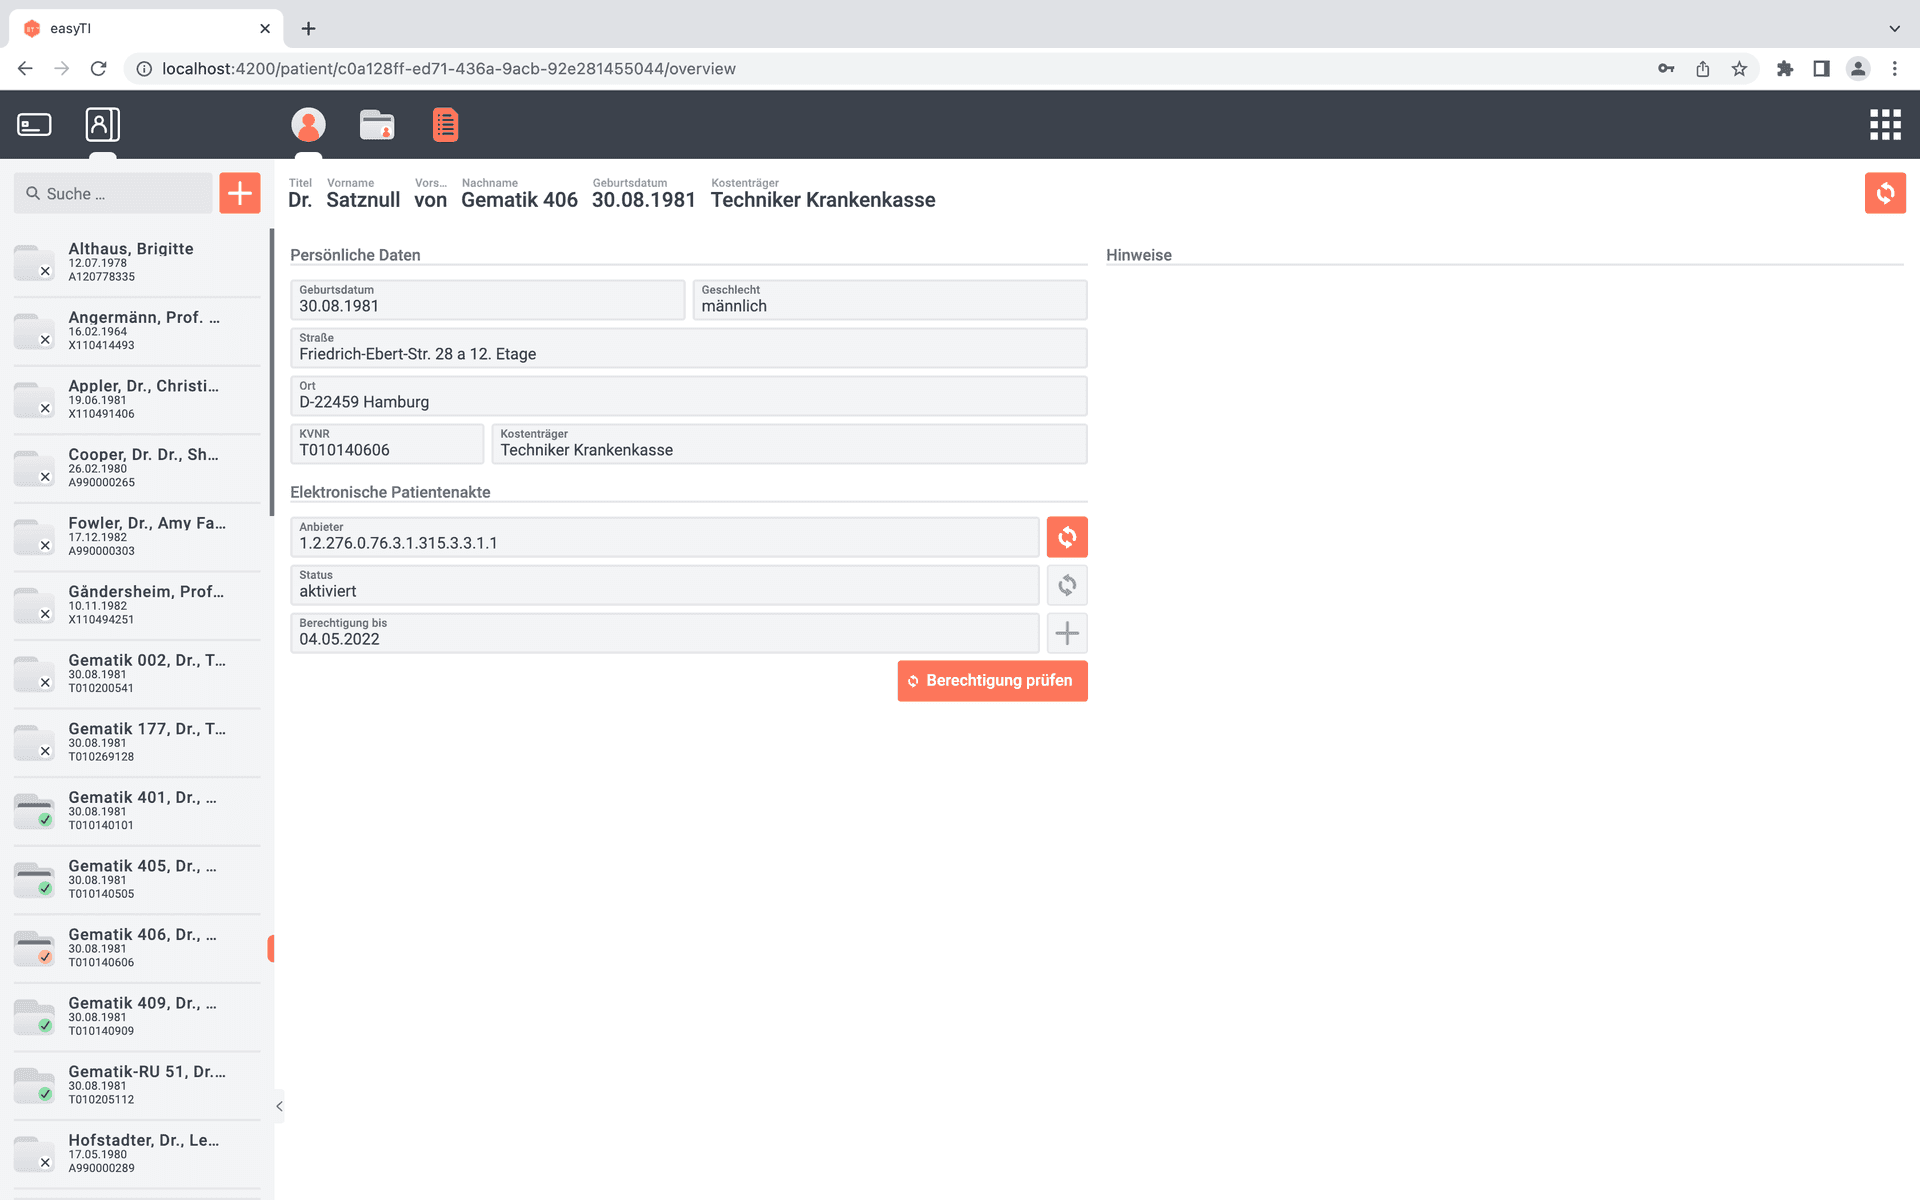Collapse the patient sidebar with chevron
The height and width of the screenshot is (1200, 1920).
pyautogui.click(x=279, y=1106)
